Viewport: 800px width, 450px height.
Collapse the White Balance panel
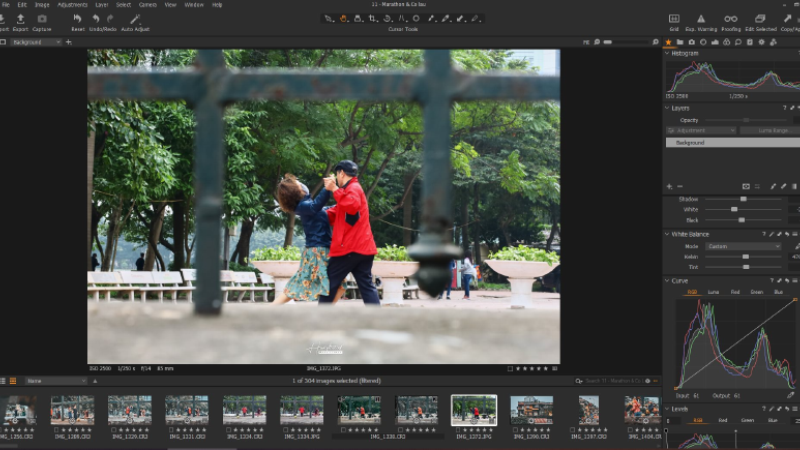(x=667, y=234)
